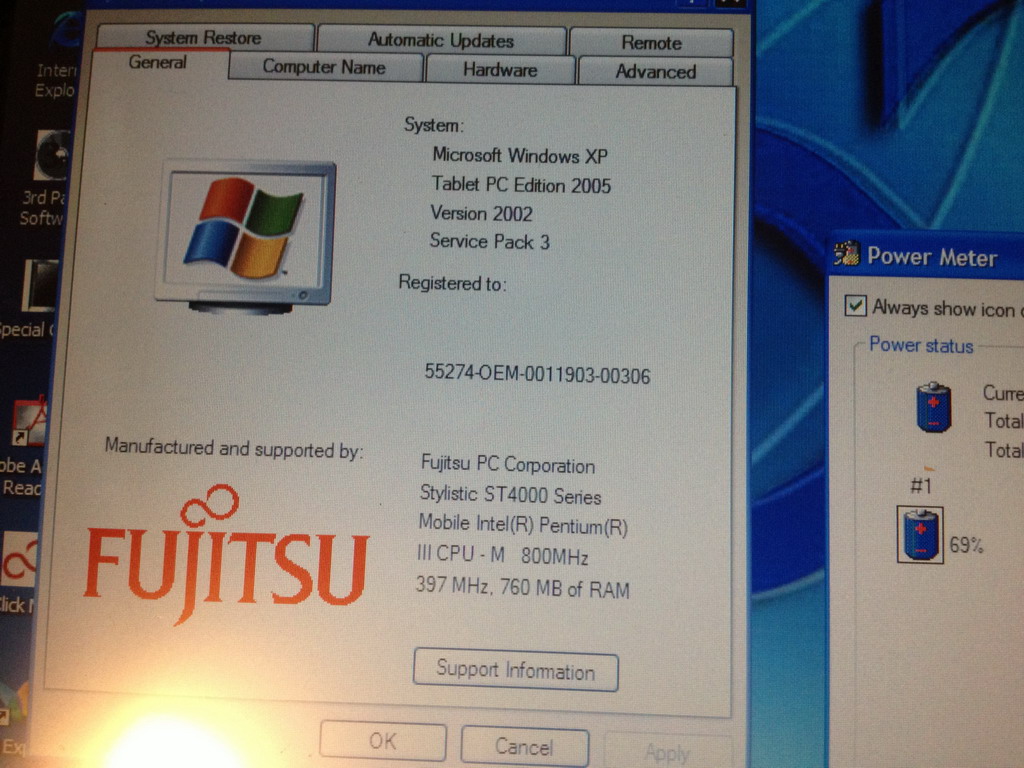Viewport: 1024px width, 768px height.
Task: Select the 3rd Party Software desktop icon
Action: pyautogui.click(x=52, y=158)
